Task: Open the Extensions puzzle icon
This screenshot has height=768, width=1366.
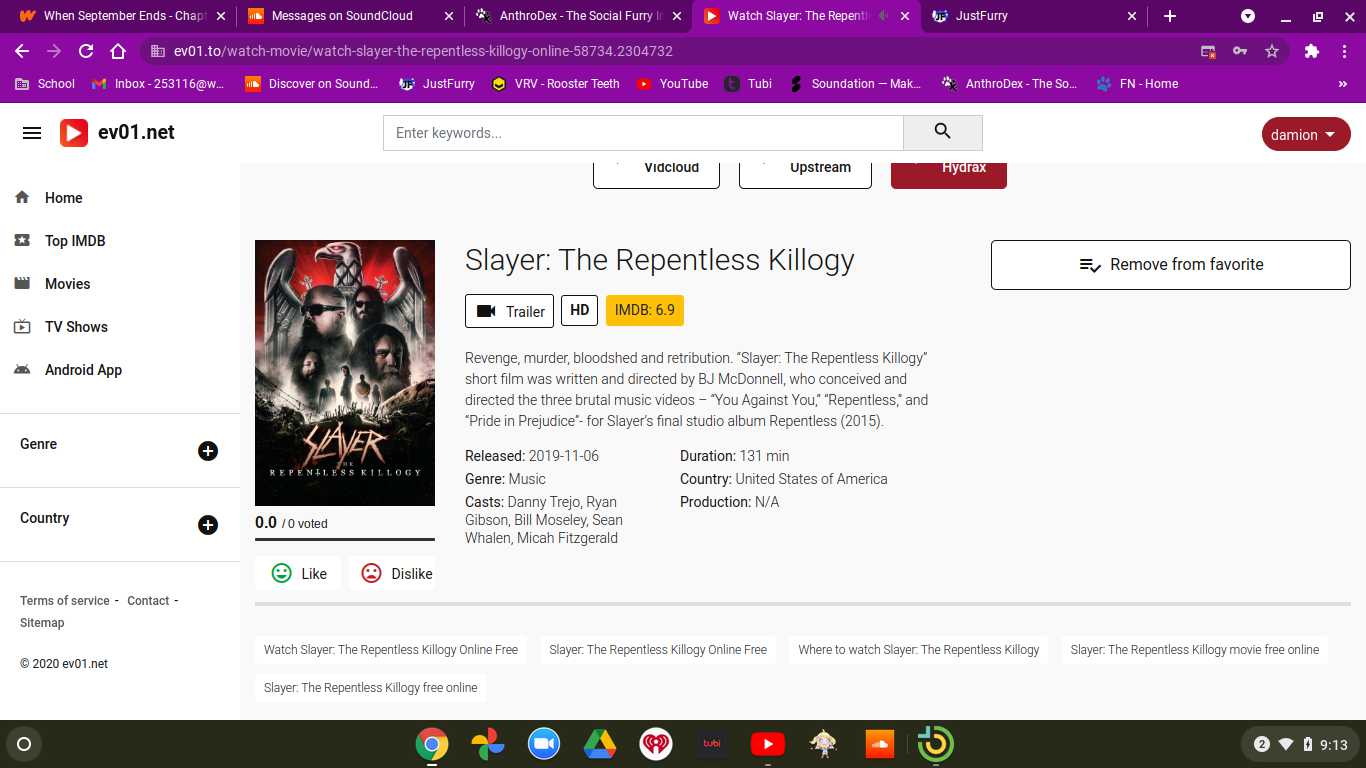Action: tap(1312, 51)
